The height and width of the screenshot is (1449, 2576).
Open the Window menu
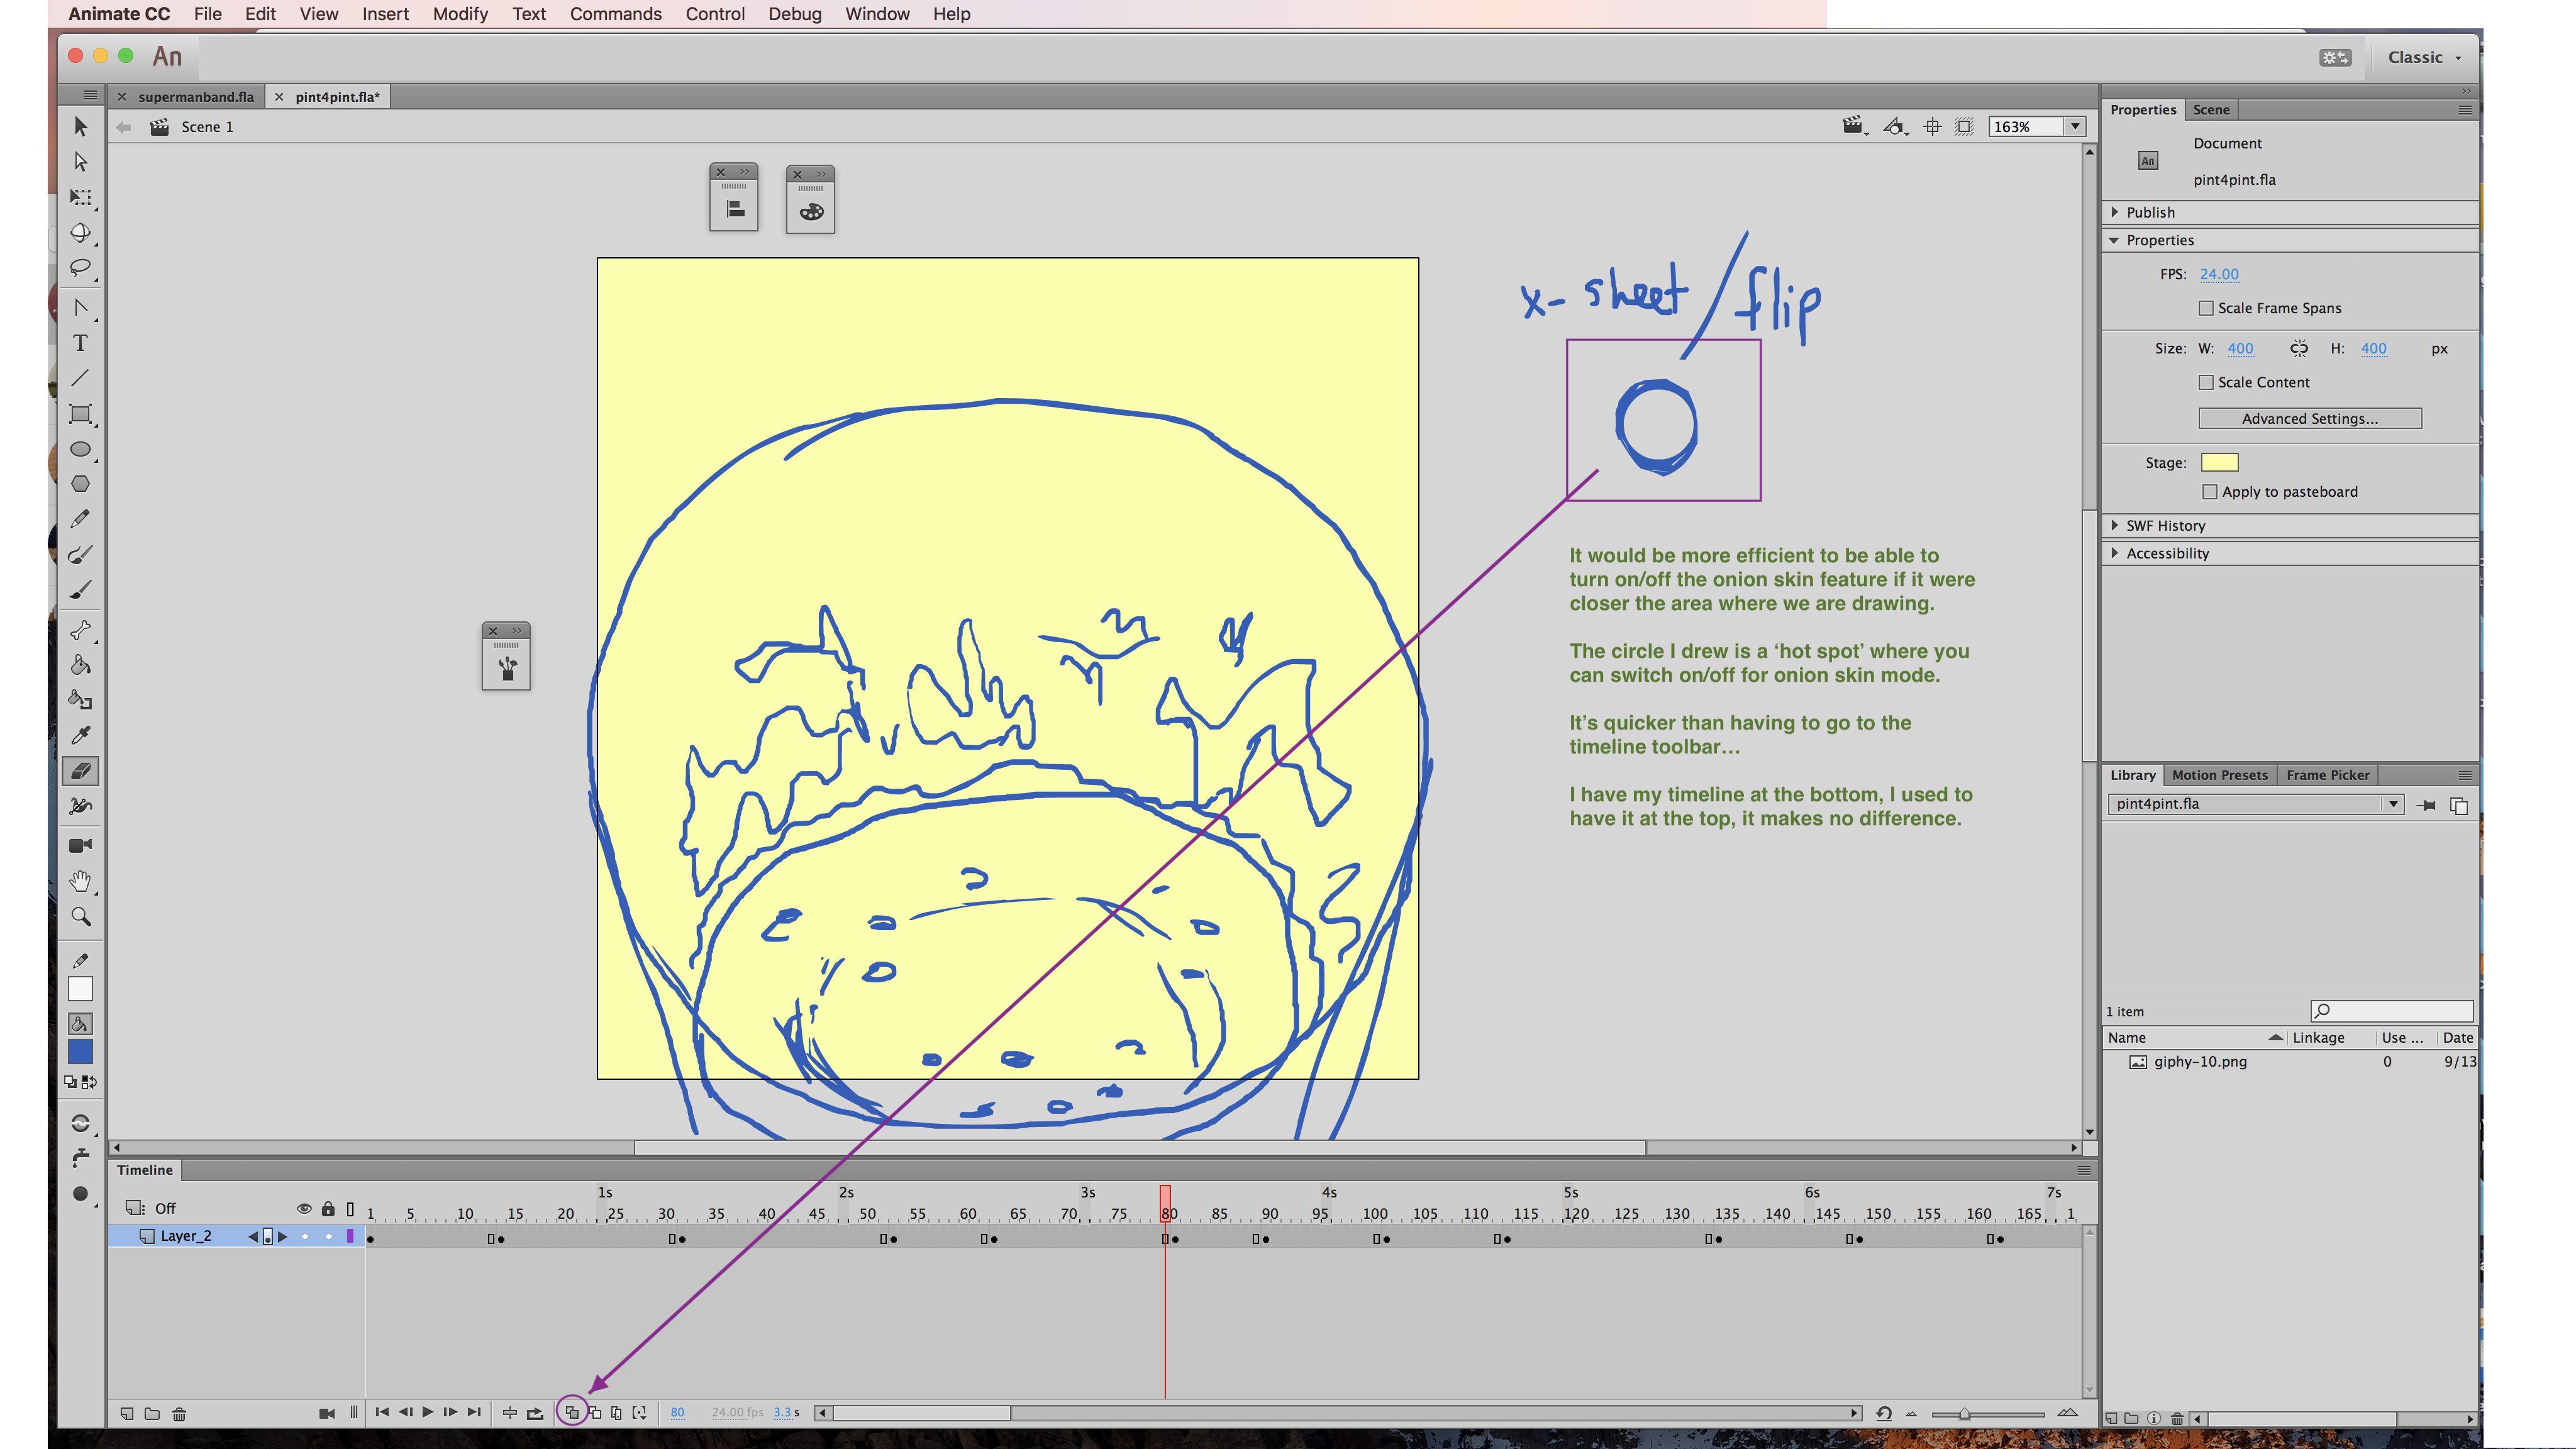click(x=877, y=14)
